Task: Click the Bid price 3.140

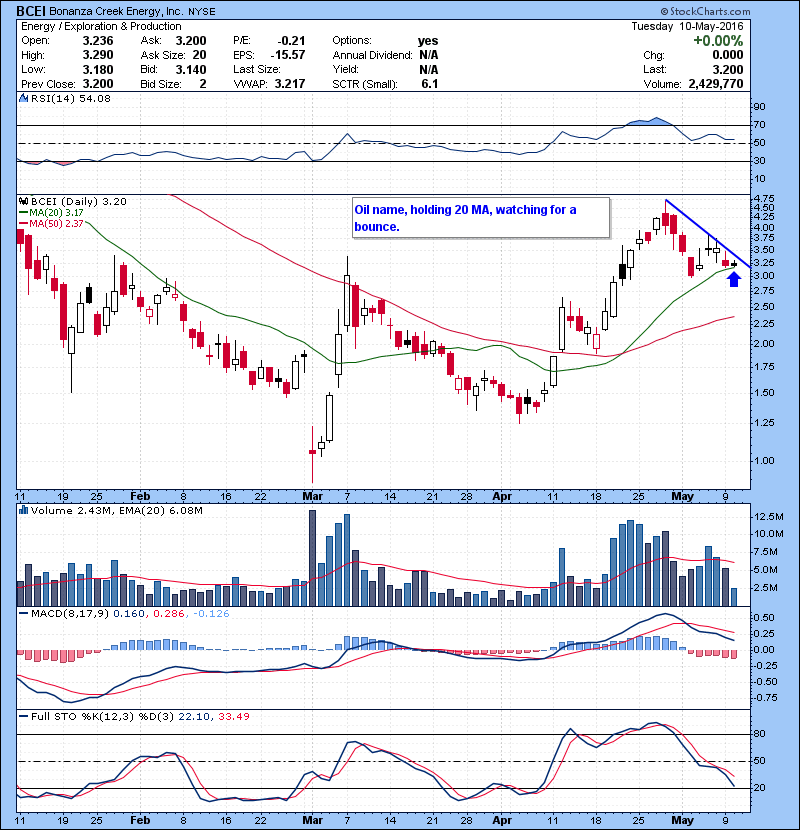Action: tap(191, 69)
